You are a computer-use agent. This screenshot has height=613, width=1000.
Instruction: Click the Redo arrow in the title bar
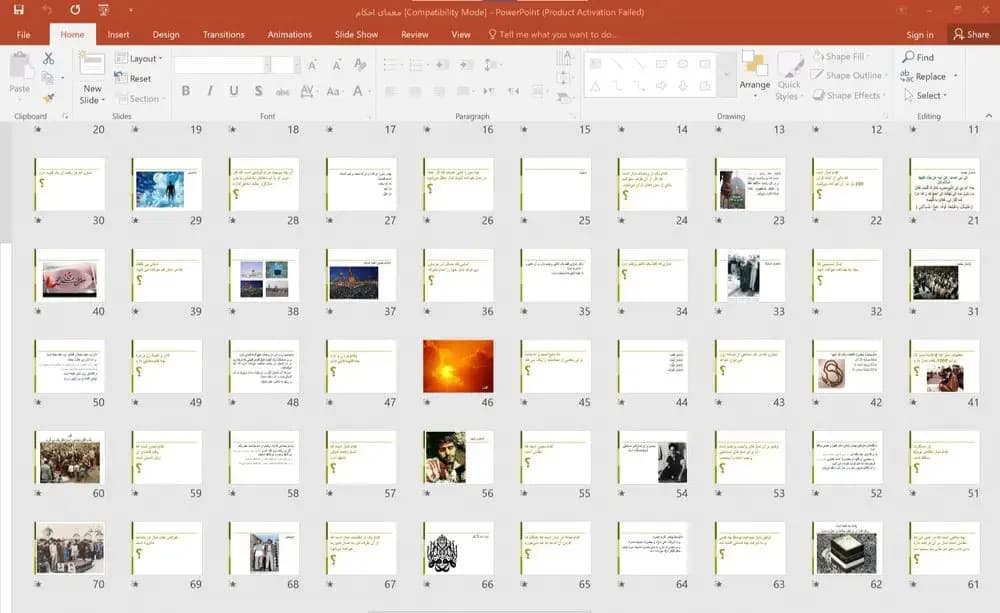tap(75, 10)
